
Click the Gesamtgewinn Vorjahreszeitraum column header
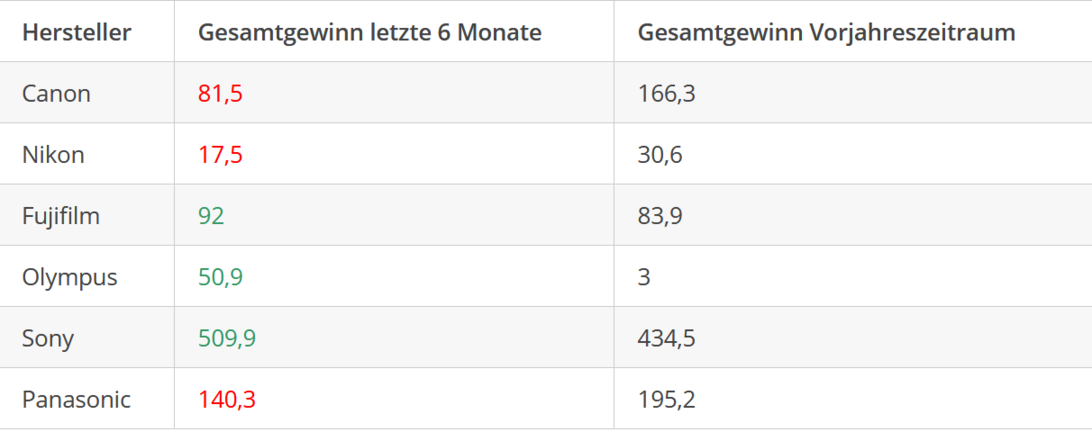click(826, 32)
